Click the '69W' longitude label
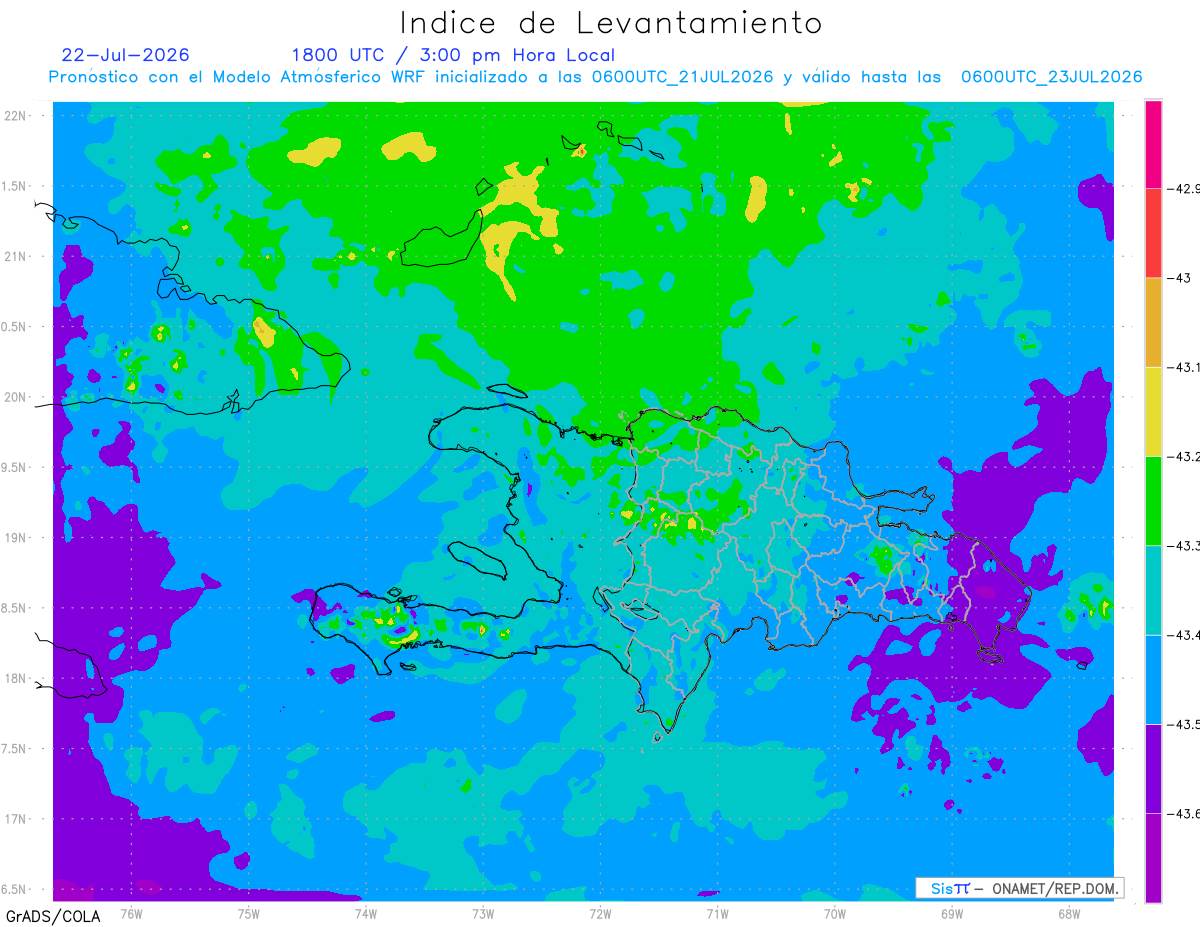Viewport: 1200px width, 927px height. pos(952,913)
